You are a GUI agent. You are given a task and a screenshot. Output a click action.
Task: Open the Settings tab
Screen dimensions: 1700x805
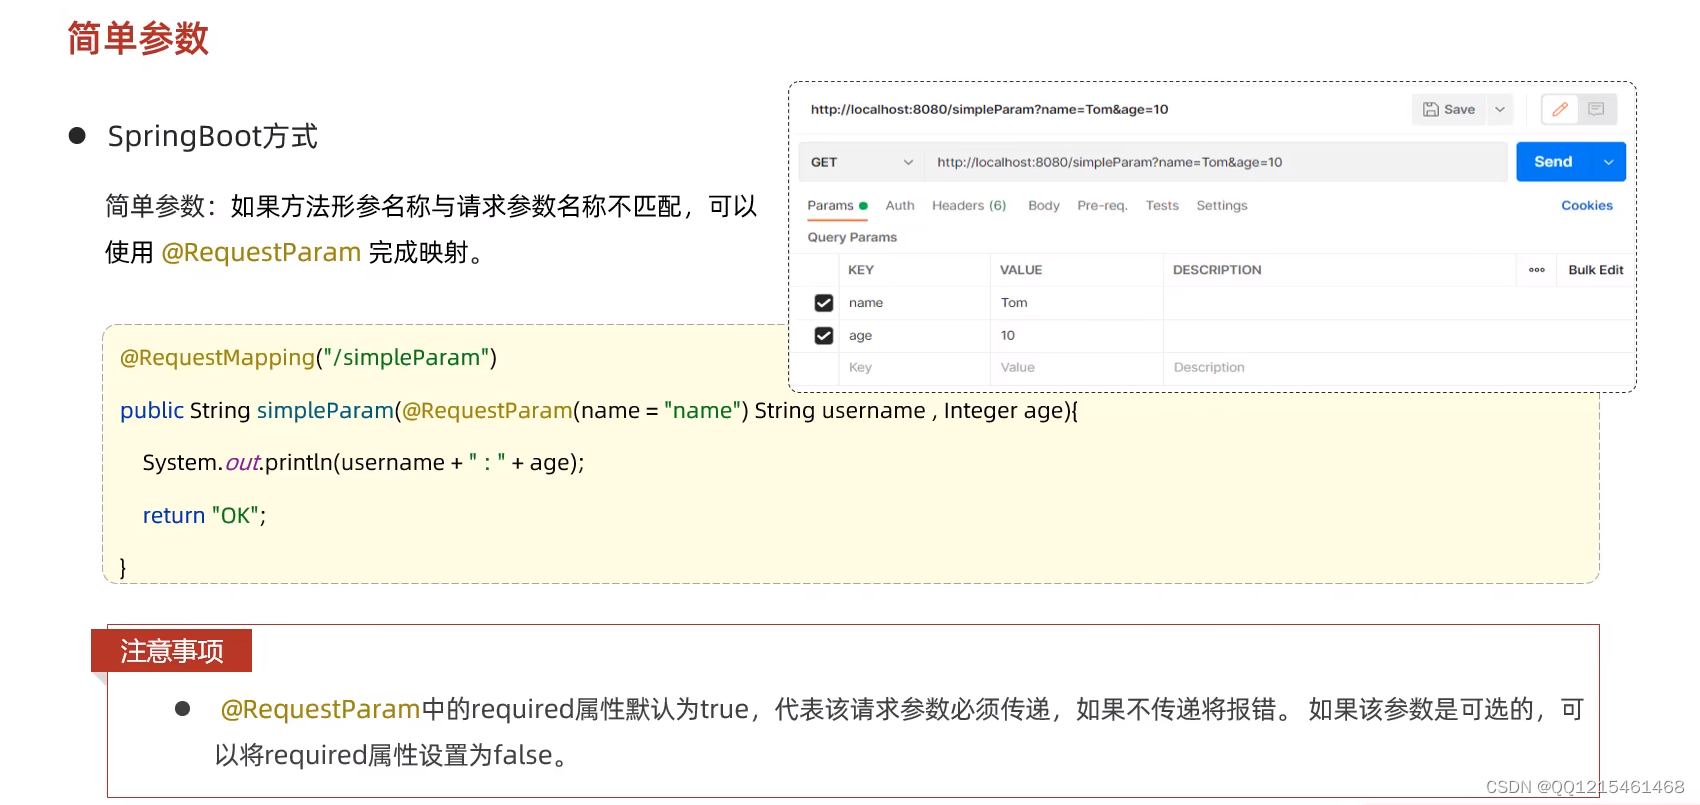tap(1222, 205)
